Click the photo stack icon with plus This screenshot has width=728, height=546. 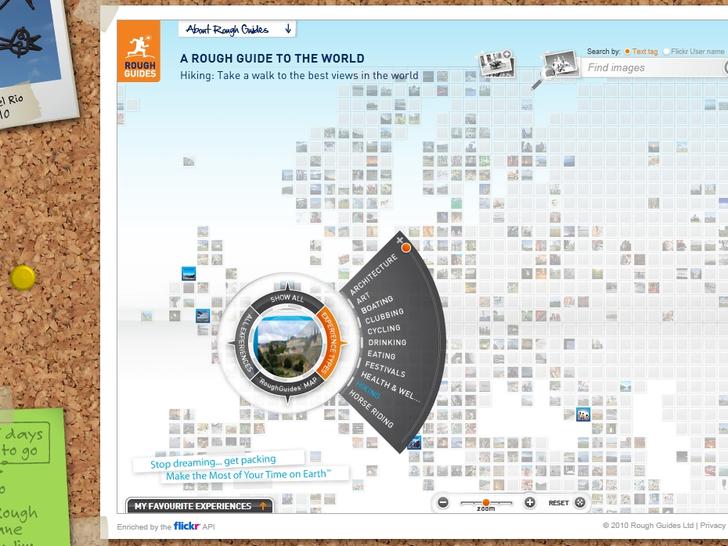(497, 63)
